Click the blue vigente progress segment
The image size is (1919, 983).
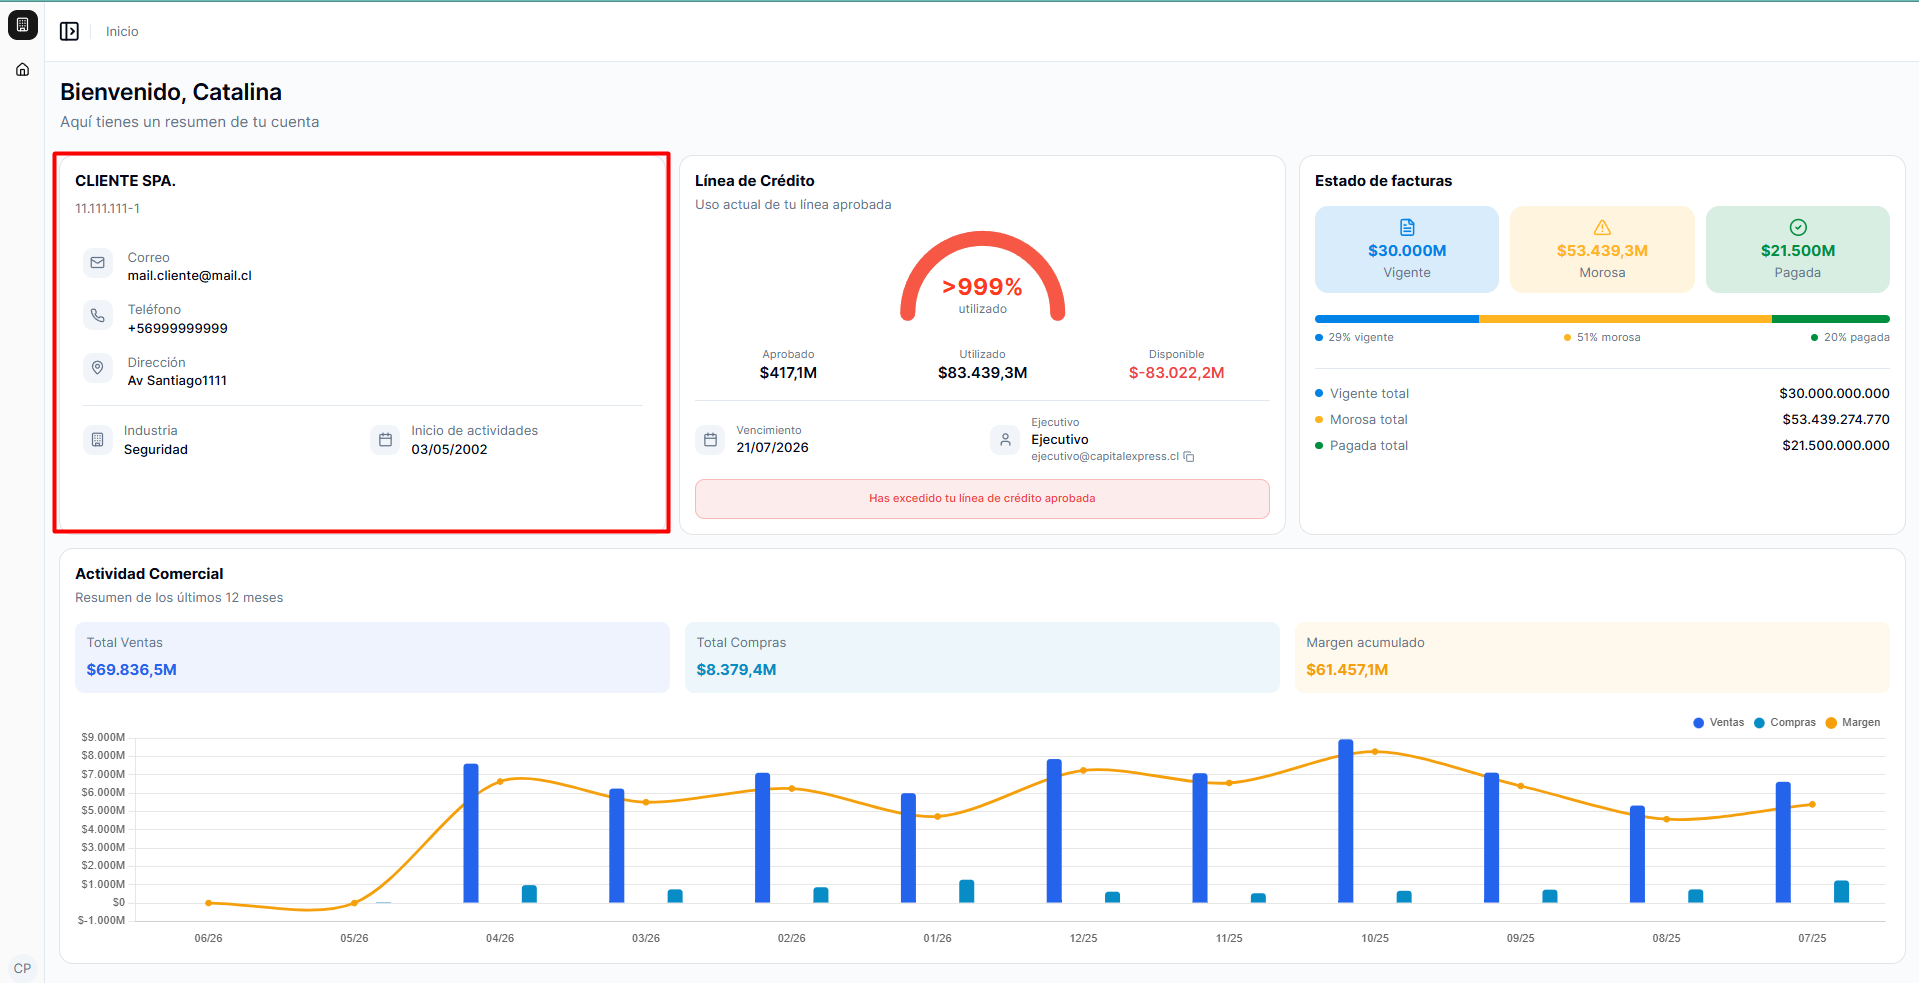[1397, 319]
